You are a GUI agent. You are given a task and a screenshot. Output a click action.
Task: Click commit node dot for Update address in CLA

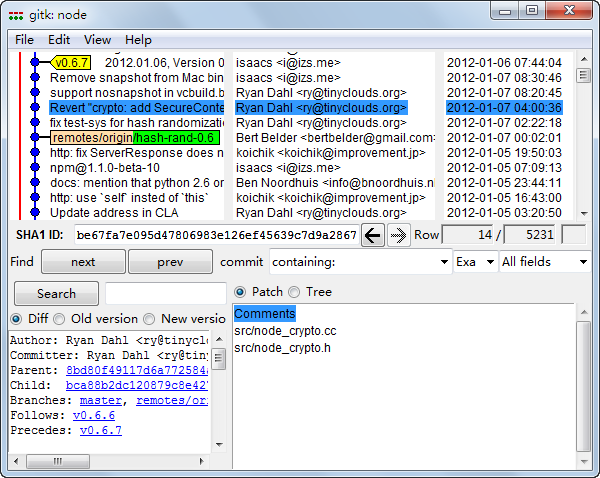click(35, 212)
